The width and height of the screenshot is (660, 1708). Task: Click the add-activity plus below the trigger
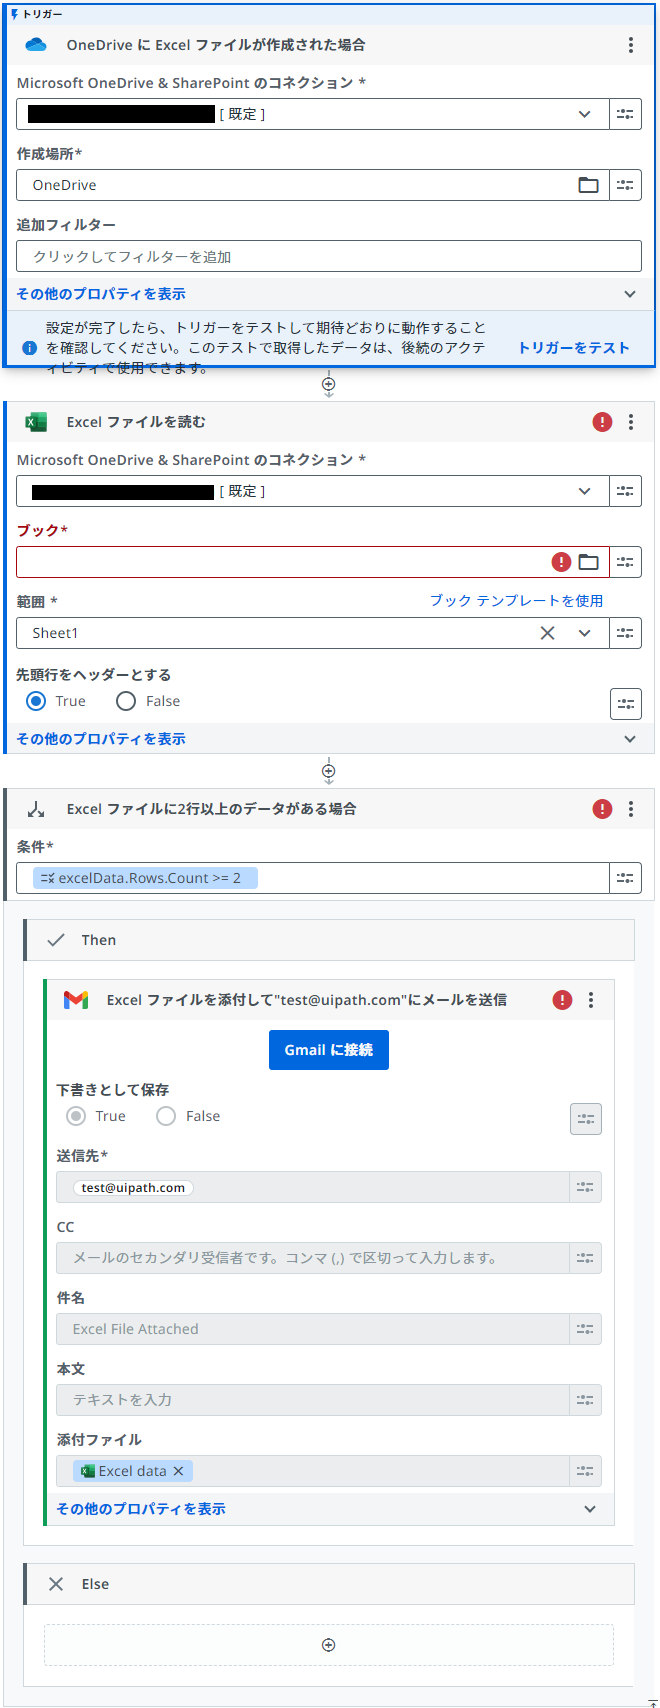328,384
